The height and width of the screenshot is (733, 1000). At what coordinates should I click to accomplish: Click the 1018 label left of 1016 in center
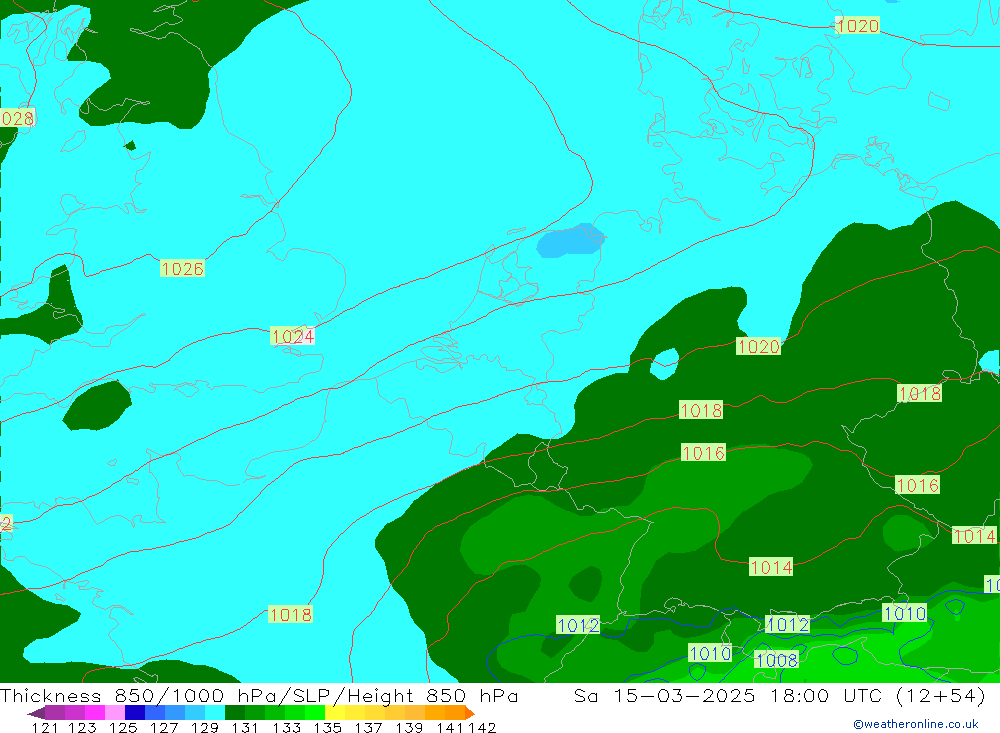coord(701,410)
